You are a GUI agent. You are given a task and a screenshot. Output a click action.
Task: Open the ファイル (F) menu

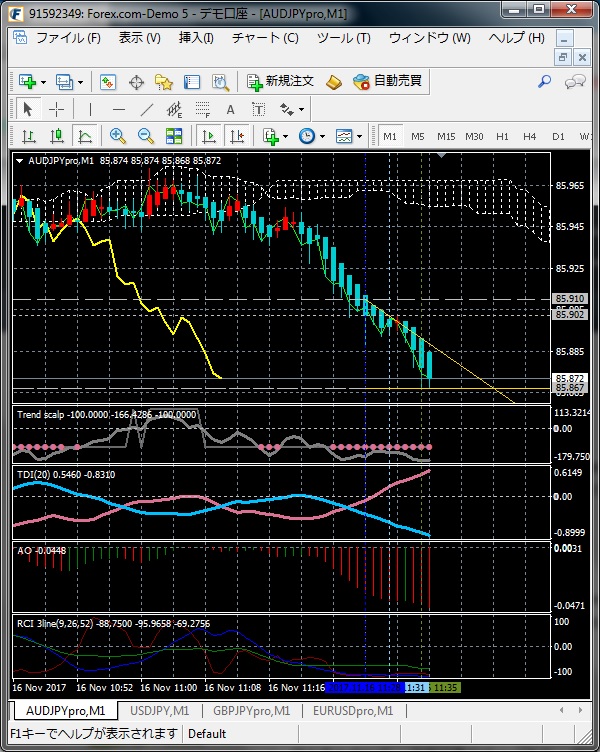click(69, 38)
